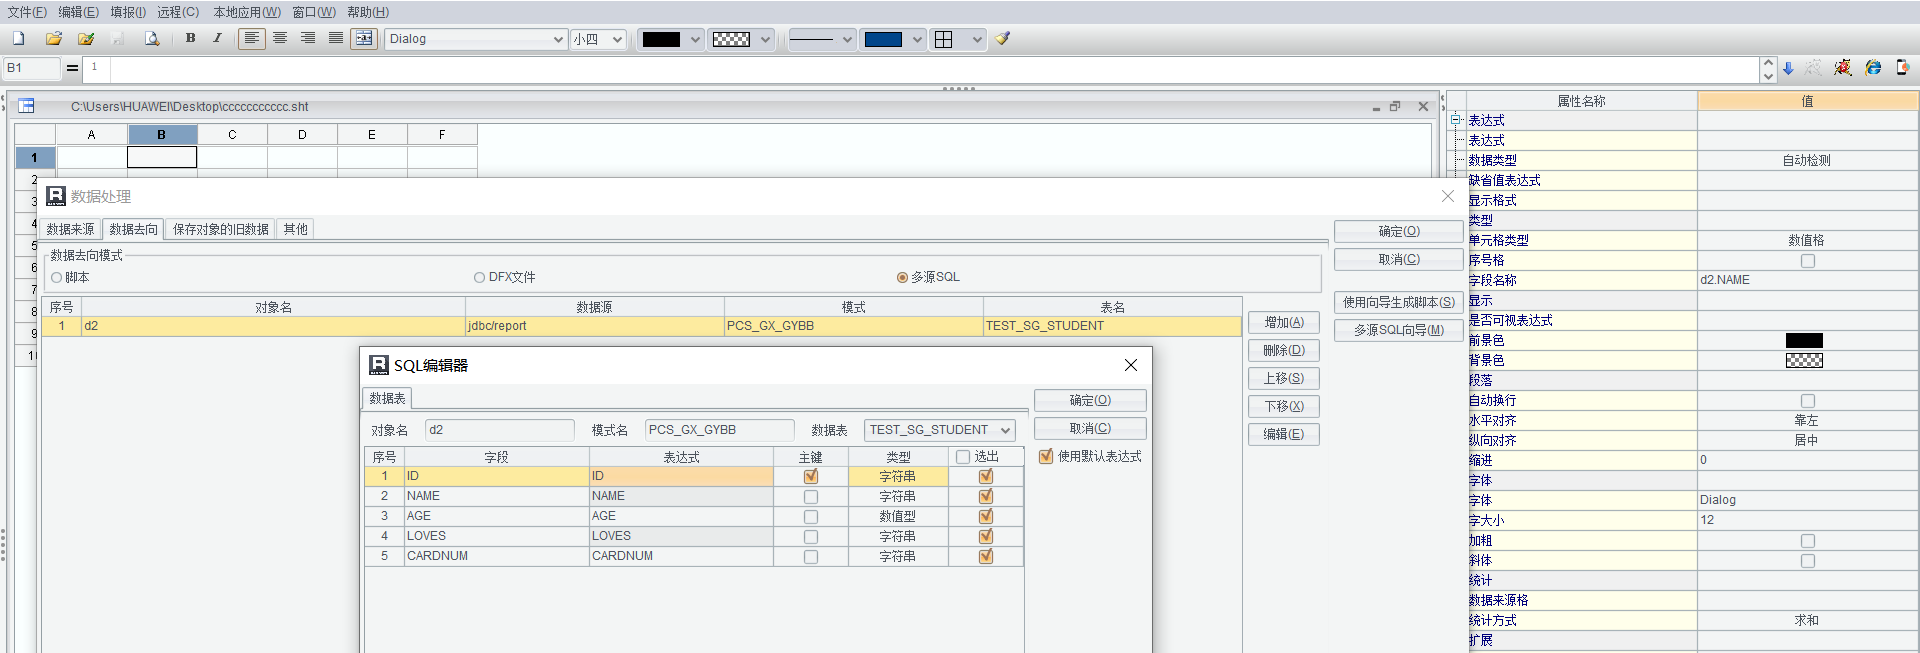Click the 对象名 input field in SQL editor
Screen dimensions: 1920x653
pyautogui.click(x=499, y=430)
